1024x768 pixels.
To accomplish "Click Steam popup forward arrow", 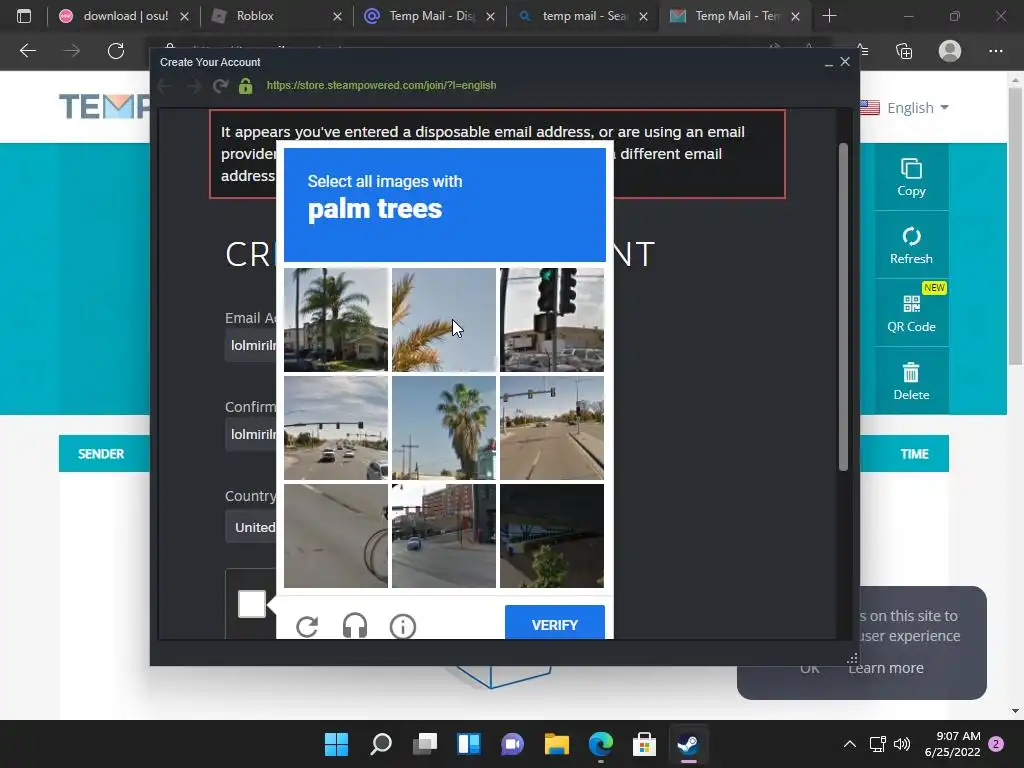I will (194, 86).
